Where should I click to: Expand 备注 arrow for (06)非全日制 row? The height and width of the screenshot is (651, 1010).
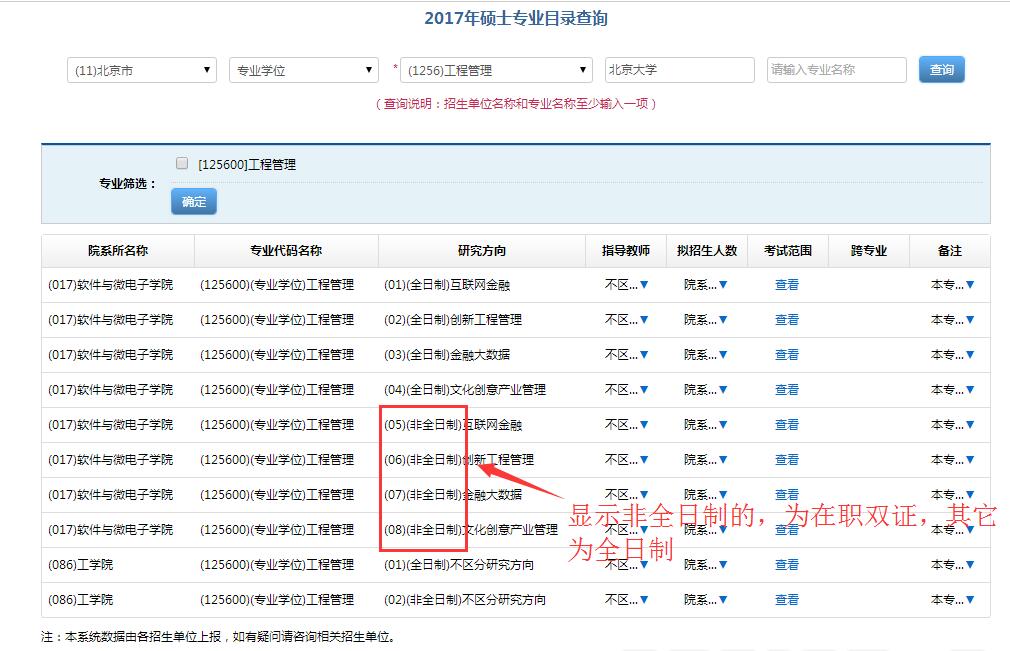[x=969, y=460]
